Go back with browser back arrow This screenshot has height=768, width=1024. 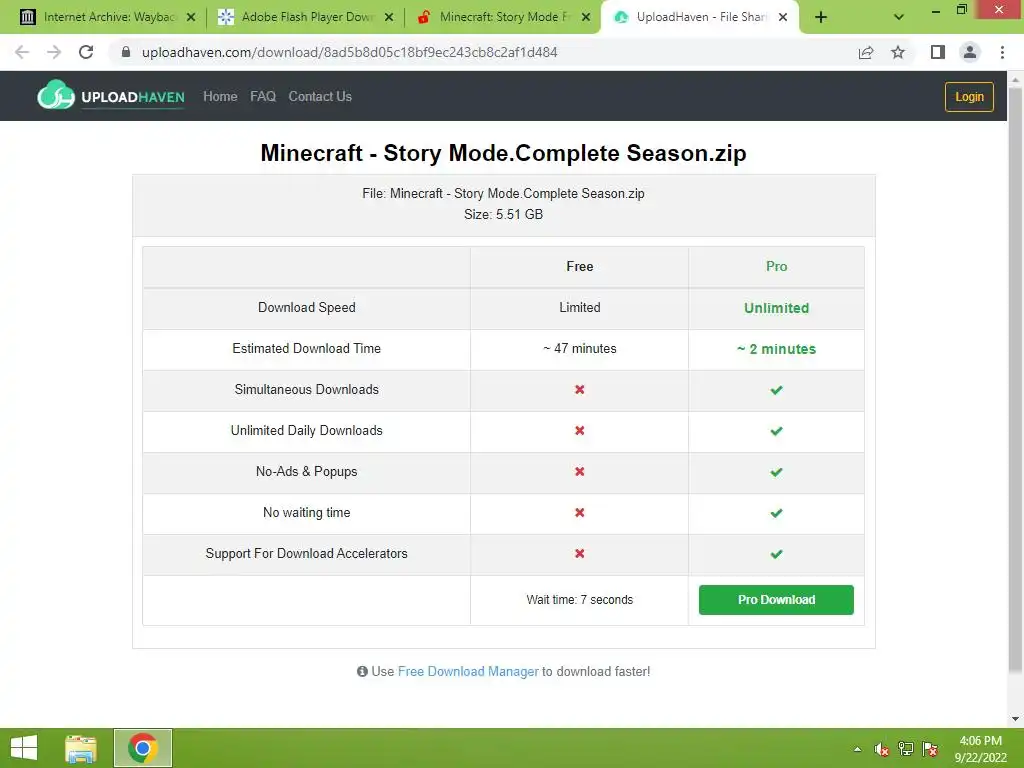[x=22, y=52]
